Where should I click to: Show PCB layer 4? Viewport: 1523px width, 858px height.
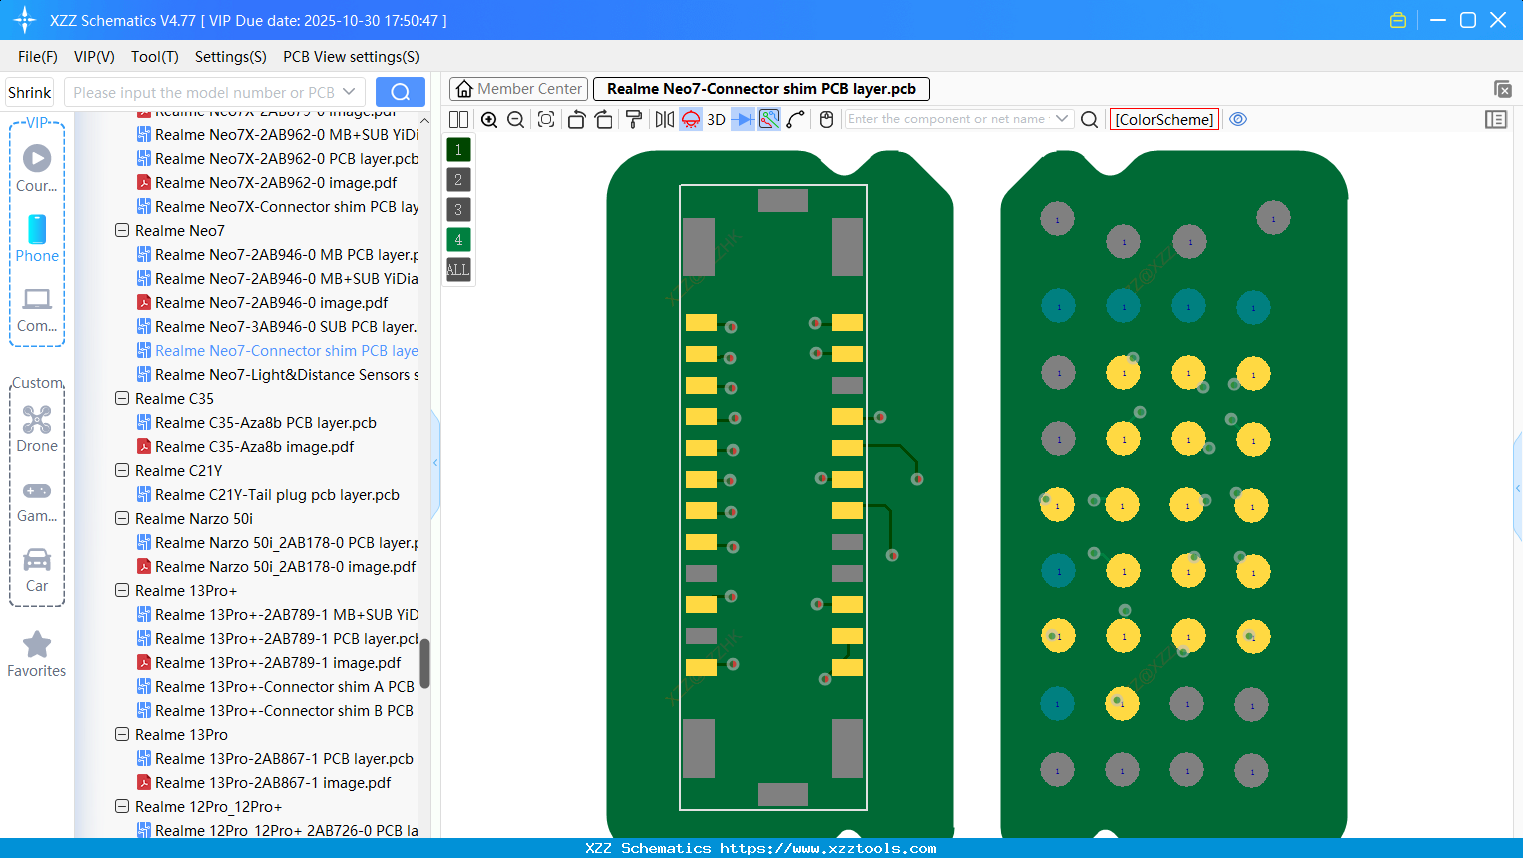pos(458,240)
